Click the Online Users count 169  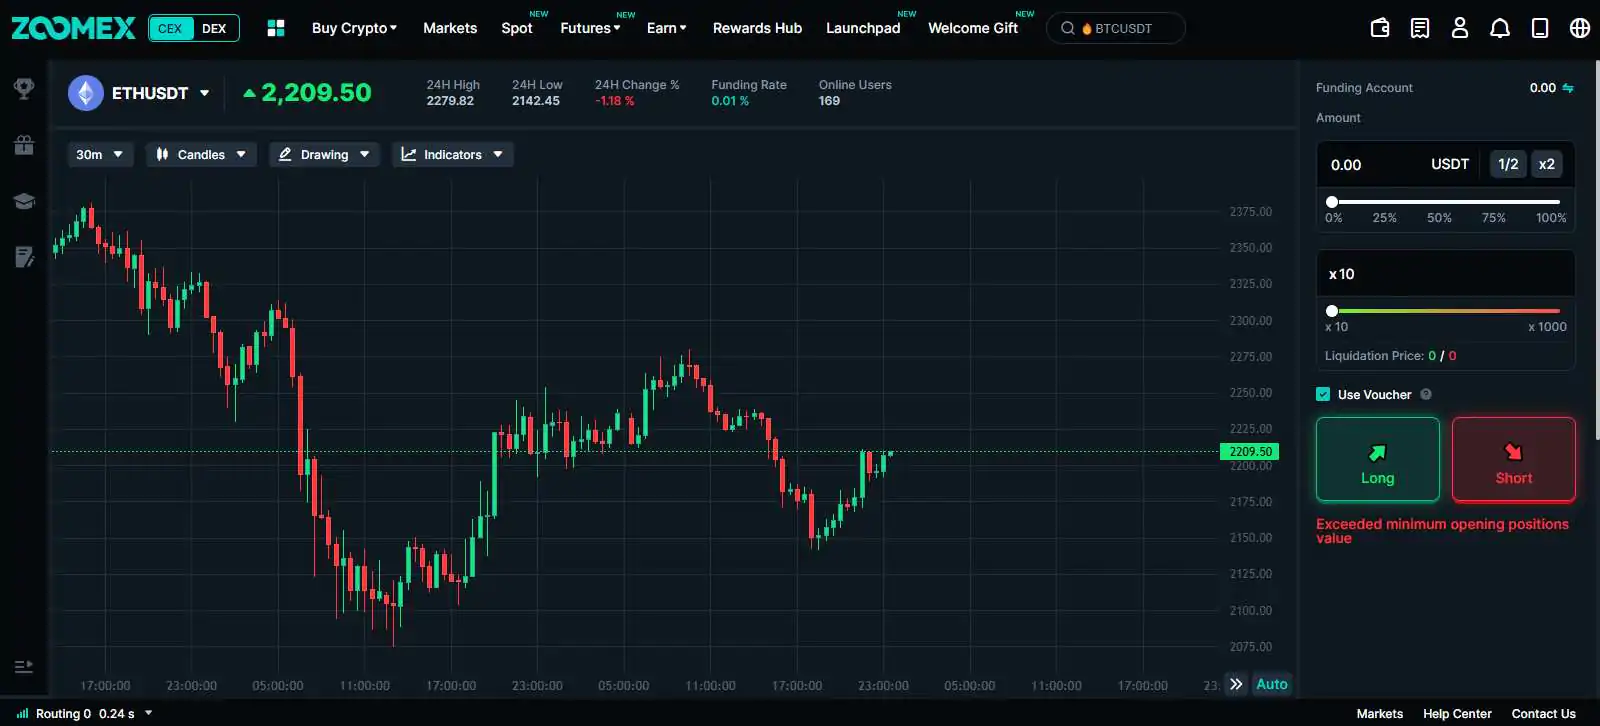tap(829, 101)
